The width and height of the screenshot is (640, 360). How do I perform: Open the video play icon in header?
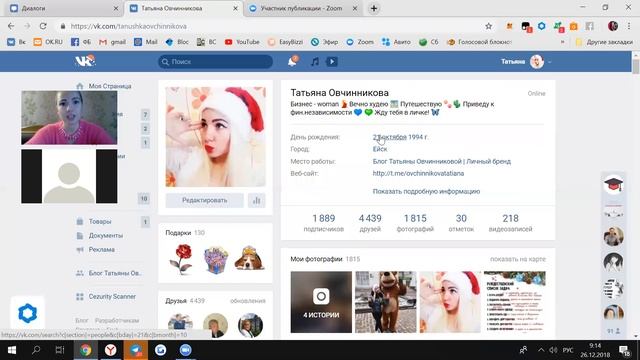click(331, 62)
